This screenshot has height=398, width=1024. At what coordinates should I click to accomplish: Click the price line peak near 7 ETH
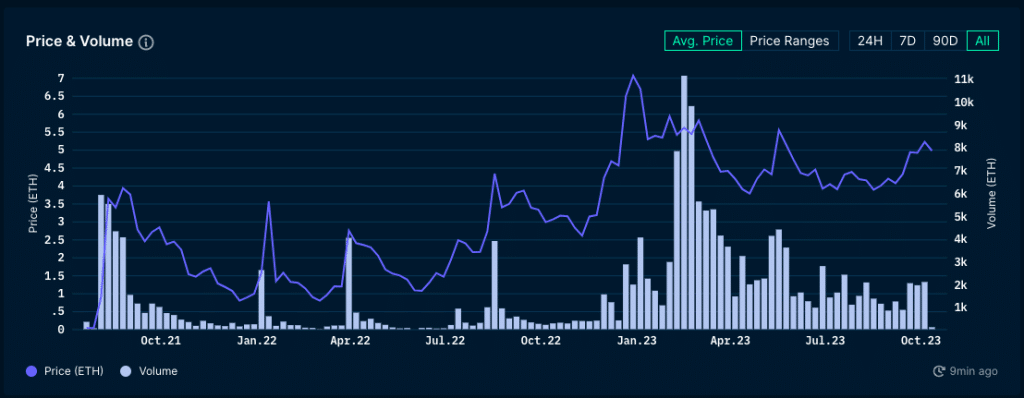pyautogui.click(x=633, y=75)
